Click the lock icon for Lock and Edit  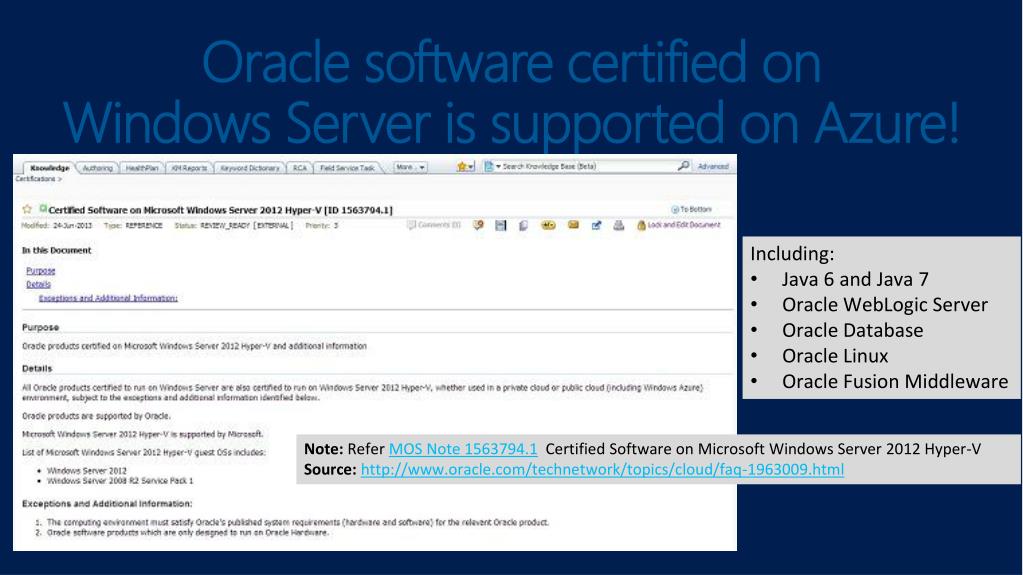pos(641,225)
